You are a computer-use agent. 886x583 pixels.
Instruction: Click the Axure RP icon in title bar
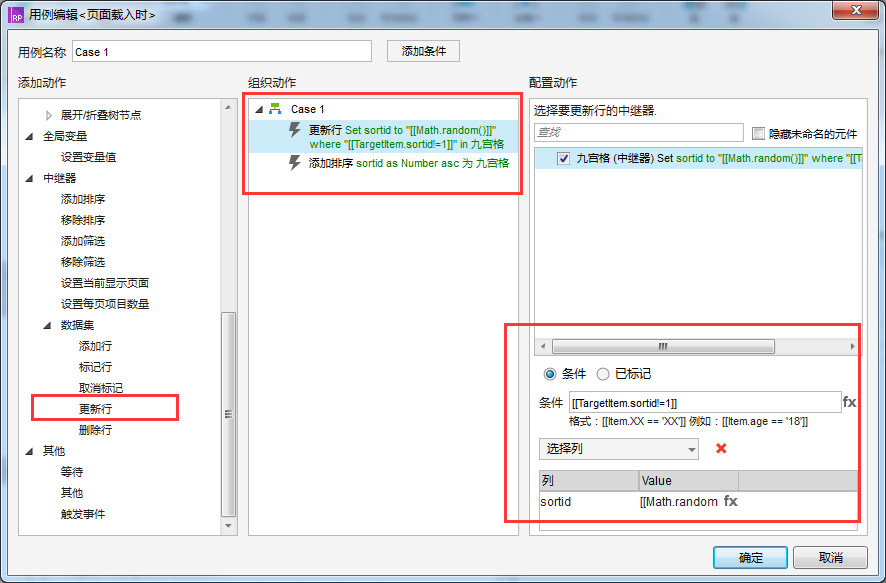point(16,15)
